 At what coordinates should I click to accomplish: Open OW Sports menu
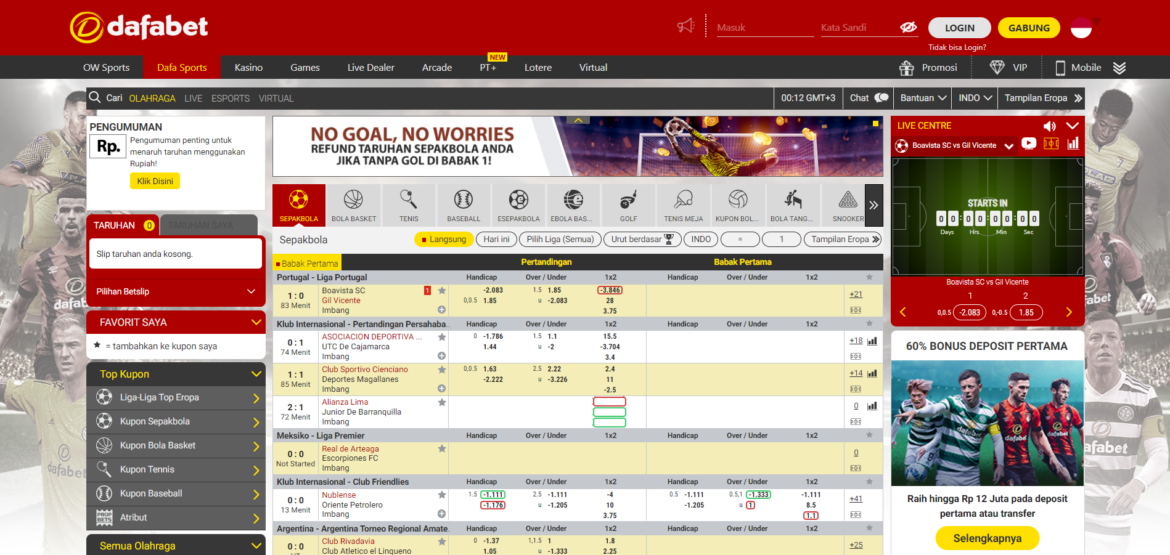click(106, 68)
